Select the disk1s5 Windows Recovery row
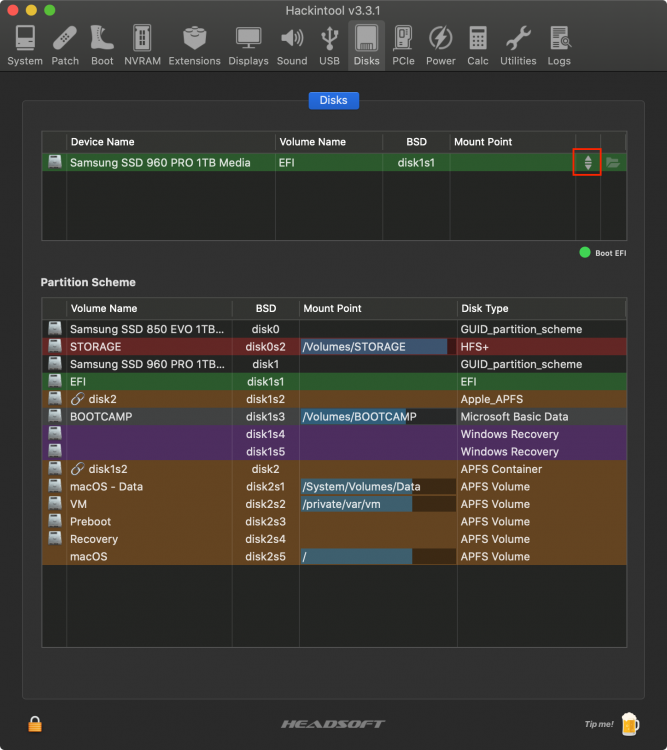The height and width of the screenshot is (750, 667). (334, 452)
